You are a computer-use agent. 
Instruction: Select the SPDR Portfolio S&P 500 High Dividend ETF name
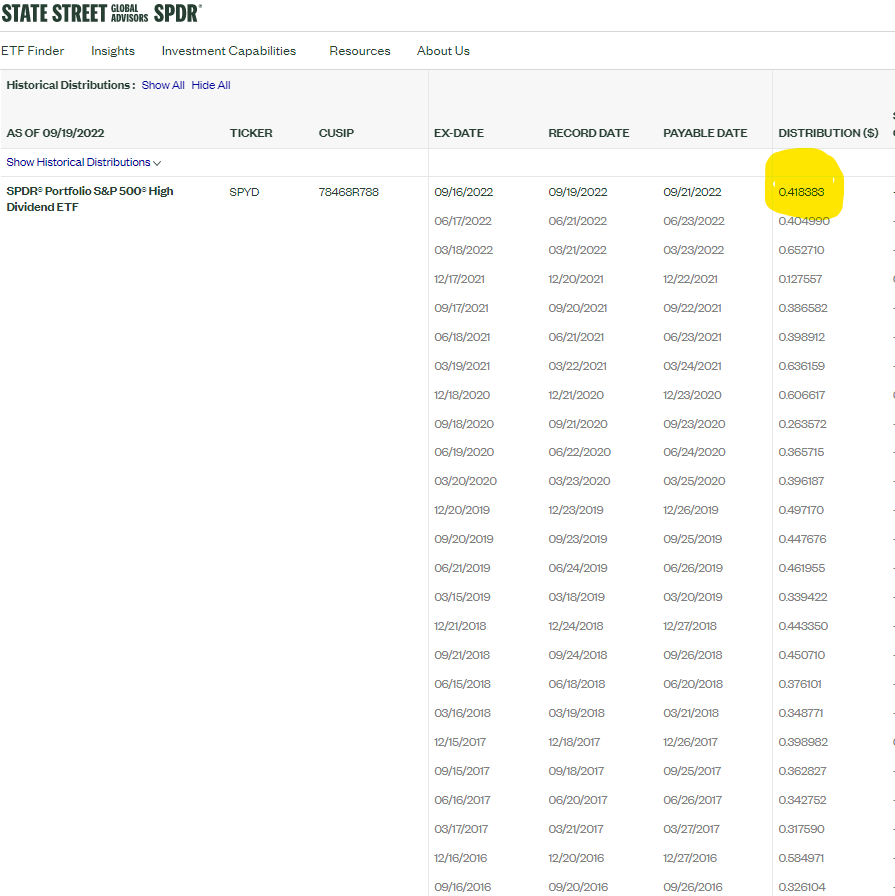90,199
